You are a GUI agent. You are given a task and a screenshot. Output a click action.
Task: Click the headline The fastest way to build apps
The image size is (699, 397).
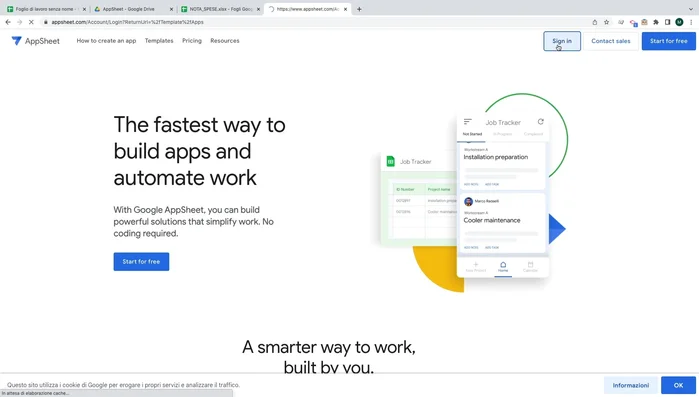tap(199, 151)
